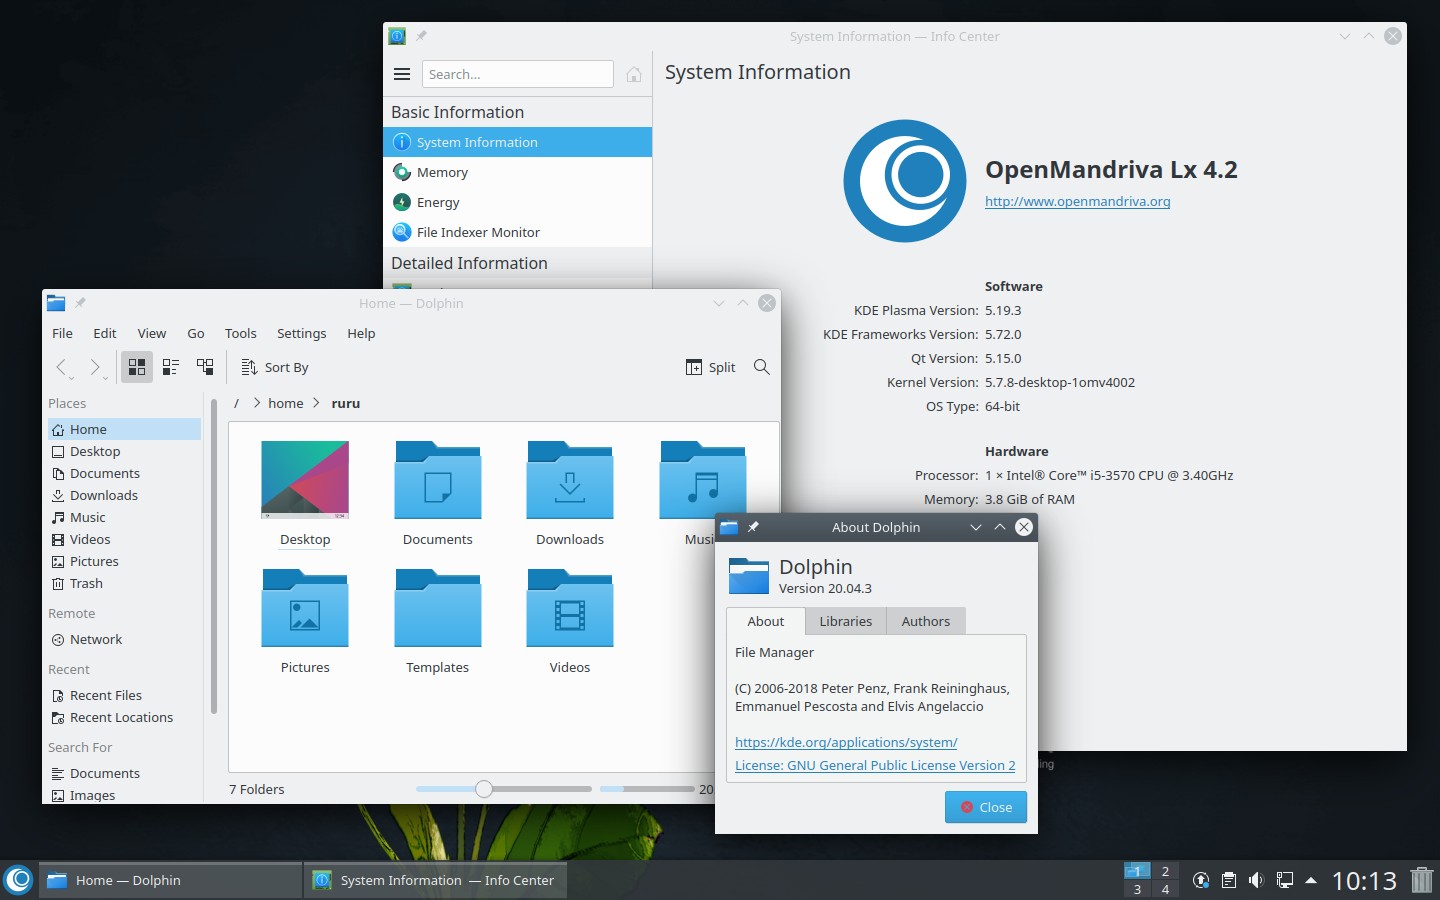Select the Documents folder icon in file view
This screenshot has height=900, width=1440.
tap(438, 480)
